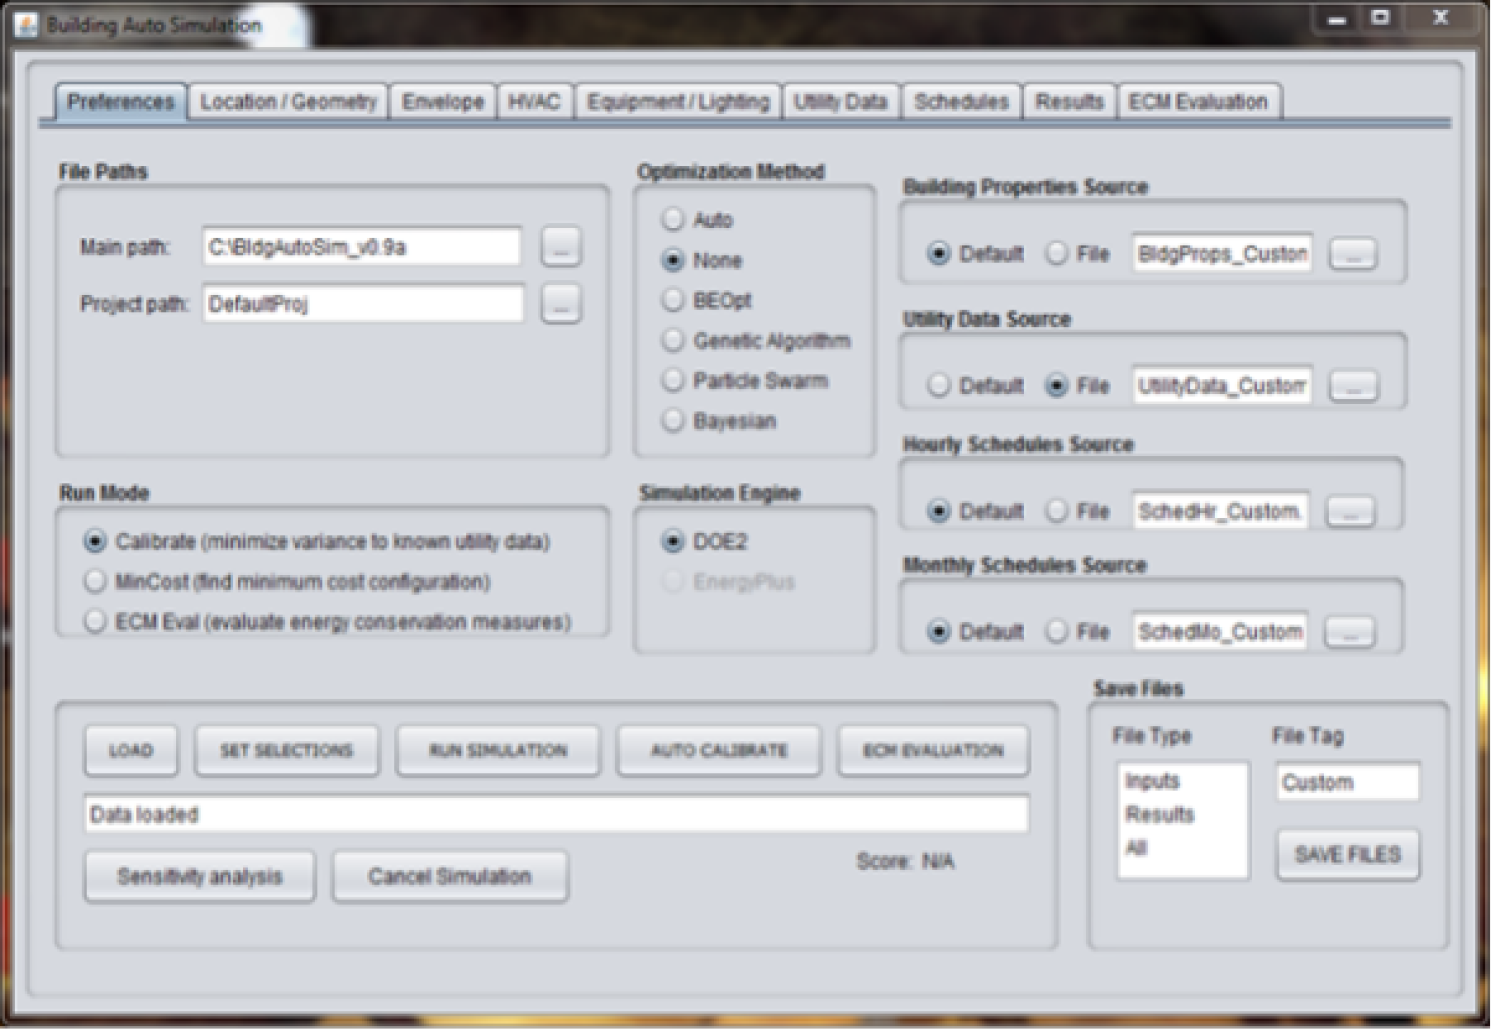Screen dimensions: 1500x1036
Task: Browse for Hourly Schedules file
Action: pyautogui.click(x=1350, y=512)
